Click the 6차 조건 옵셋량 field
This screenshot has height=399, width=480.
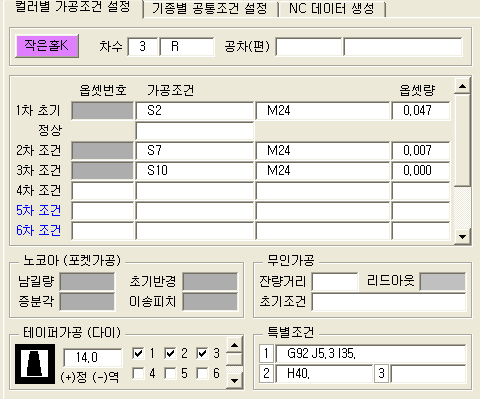[x=421, y=231]
